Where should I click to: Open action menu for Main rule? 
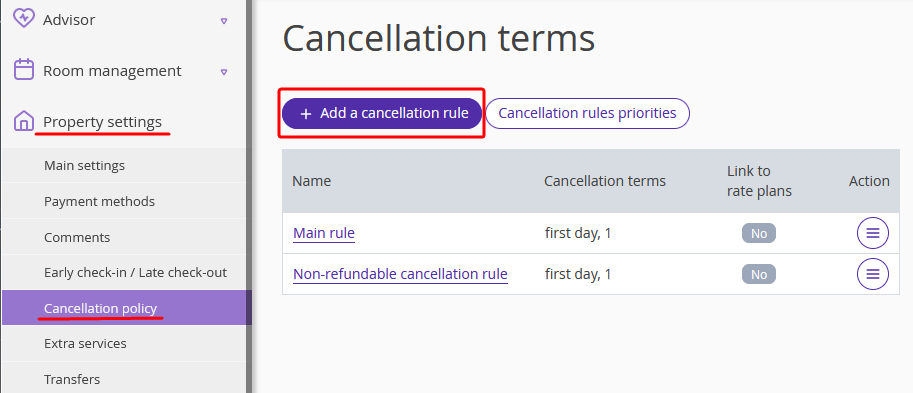coord(872,233)
